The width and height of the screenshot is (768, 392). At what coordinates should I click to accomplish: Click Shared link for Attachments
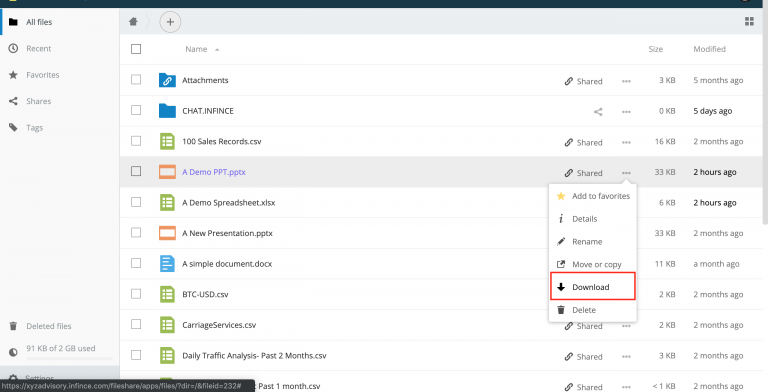click(583, 81)
